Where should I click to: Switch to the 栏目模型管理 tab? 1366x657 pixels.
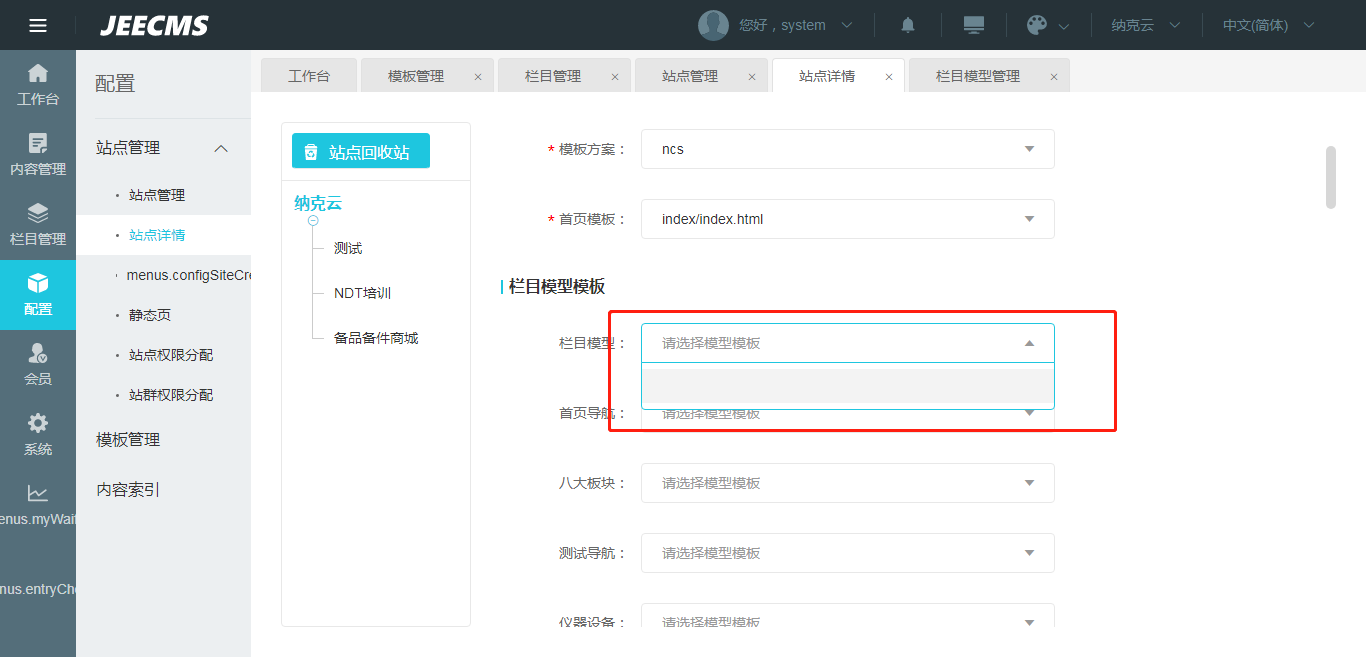tap(977, 76)
